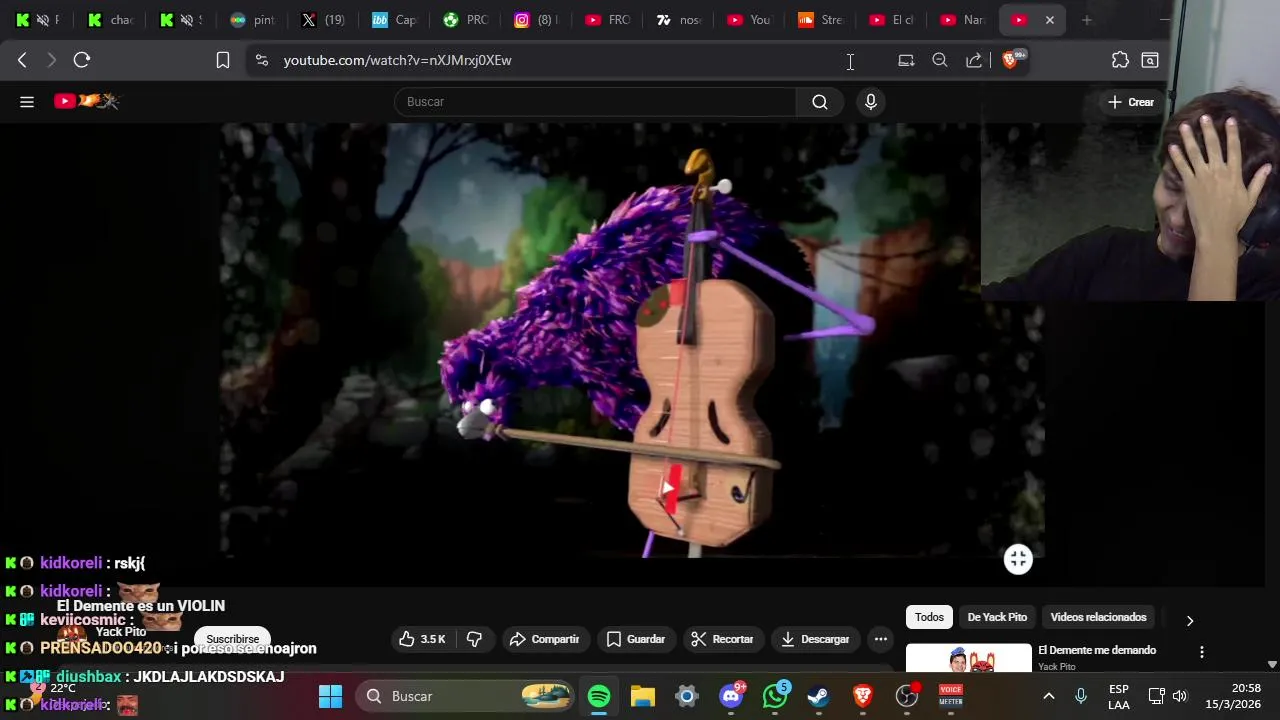This screenshot has height=720, width=1280.
Task: Subscribe to Yack Pito with Suscribirse
Action: pyautogui.click(x=233, y=639)
